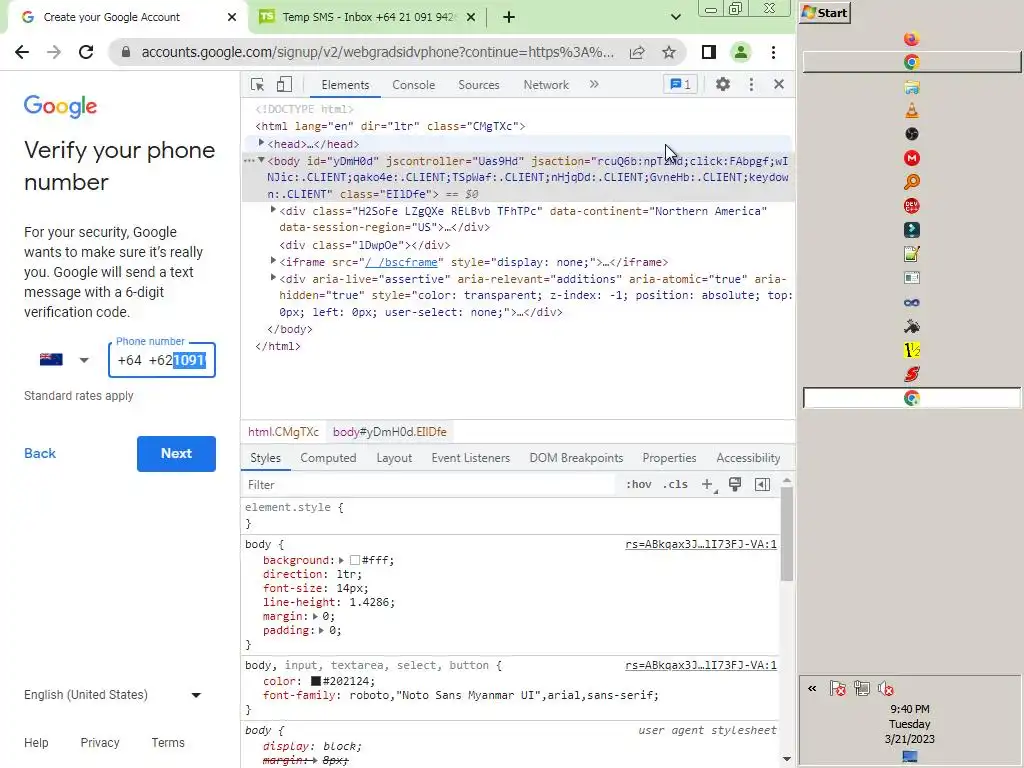Click the Next button
Screen dimensions: 1024x768
pos(176,454)
